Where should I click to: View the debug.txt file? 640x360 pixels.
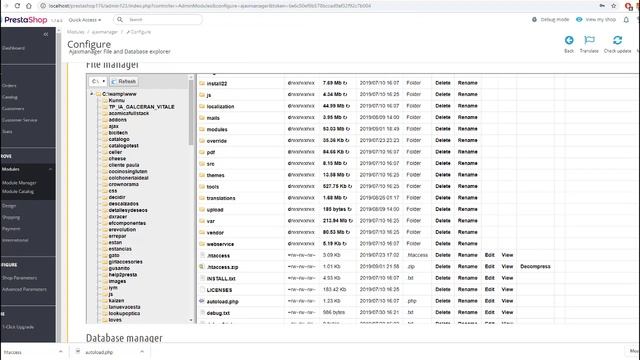507,312
